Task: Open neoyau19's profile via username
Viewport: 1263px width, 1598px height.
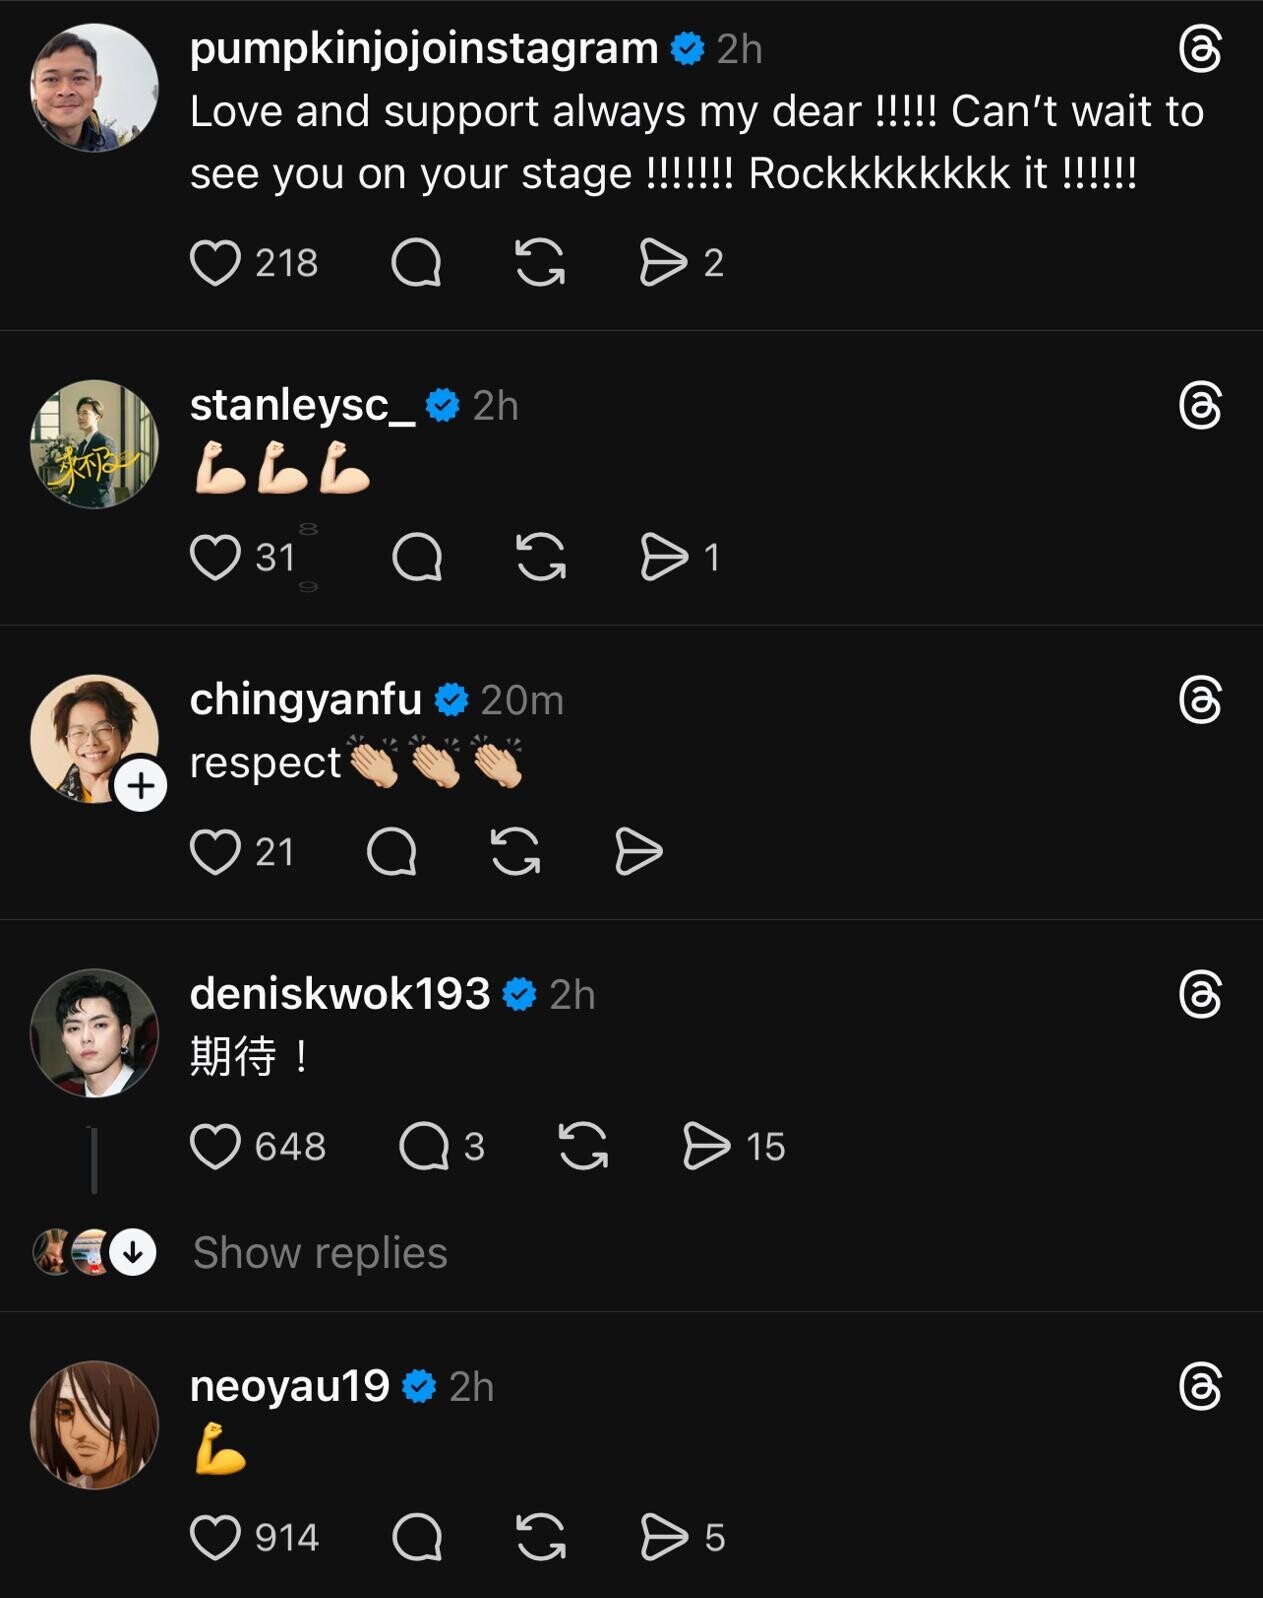Action: [x=289, y=1386]
